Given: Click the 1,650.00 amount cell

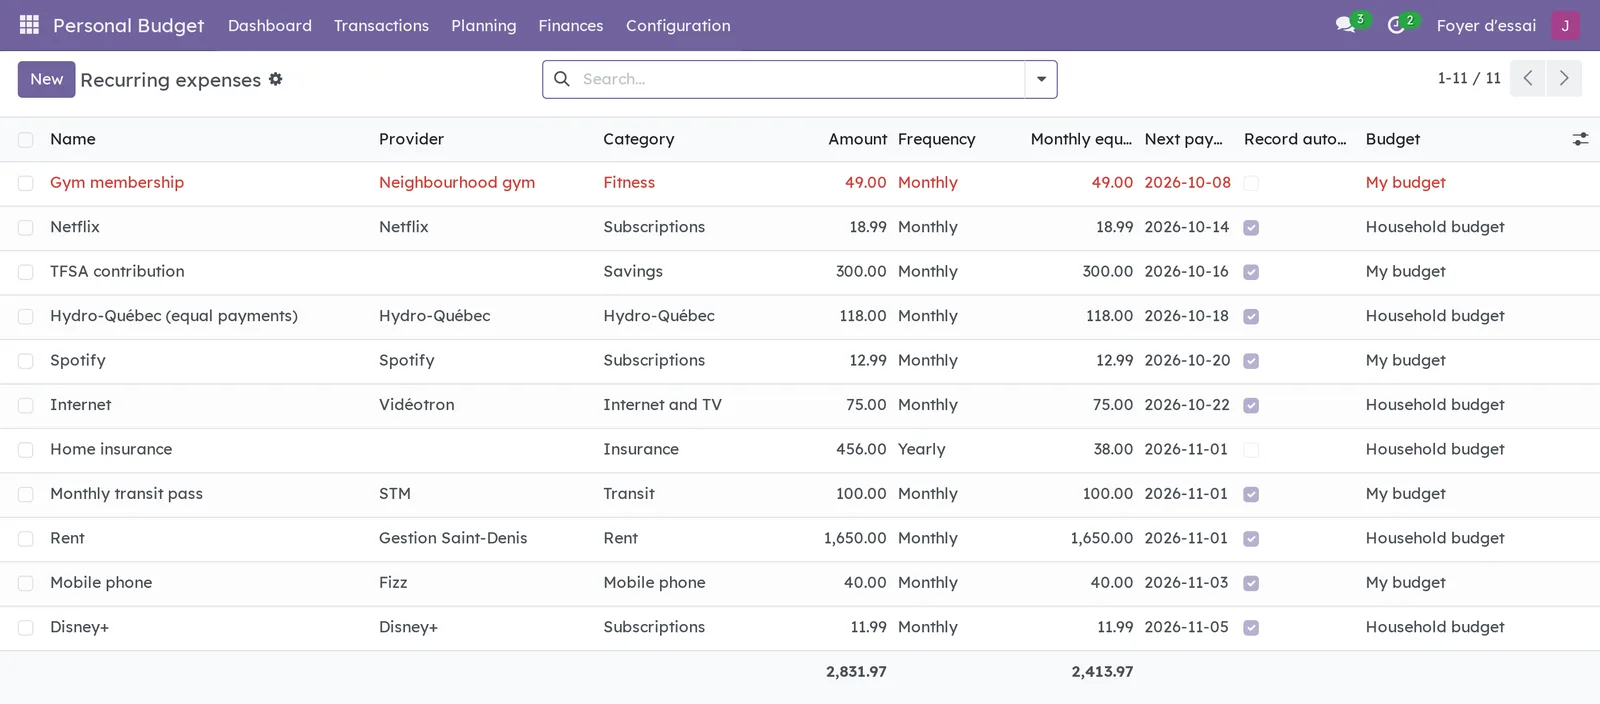Looking at the screenshot, I should point(855,538).
